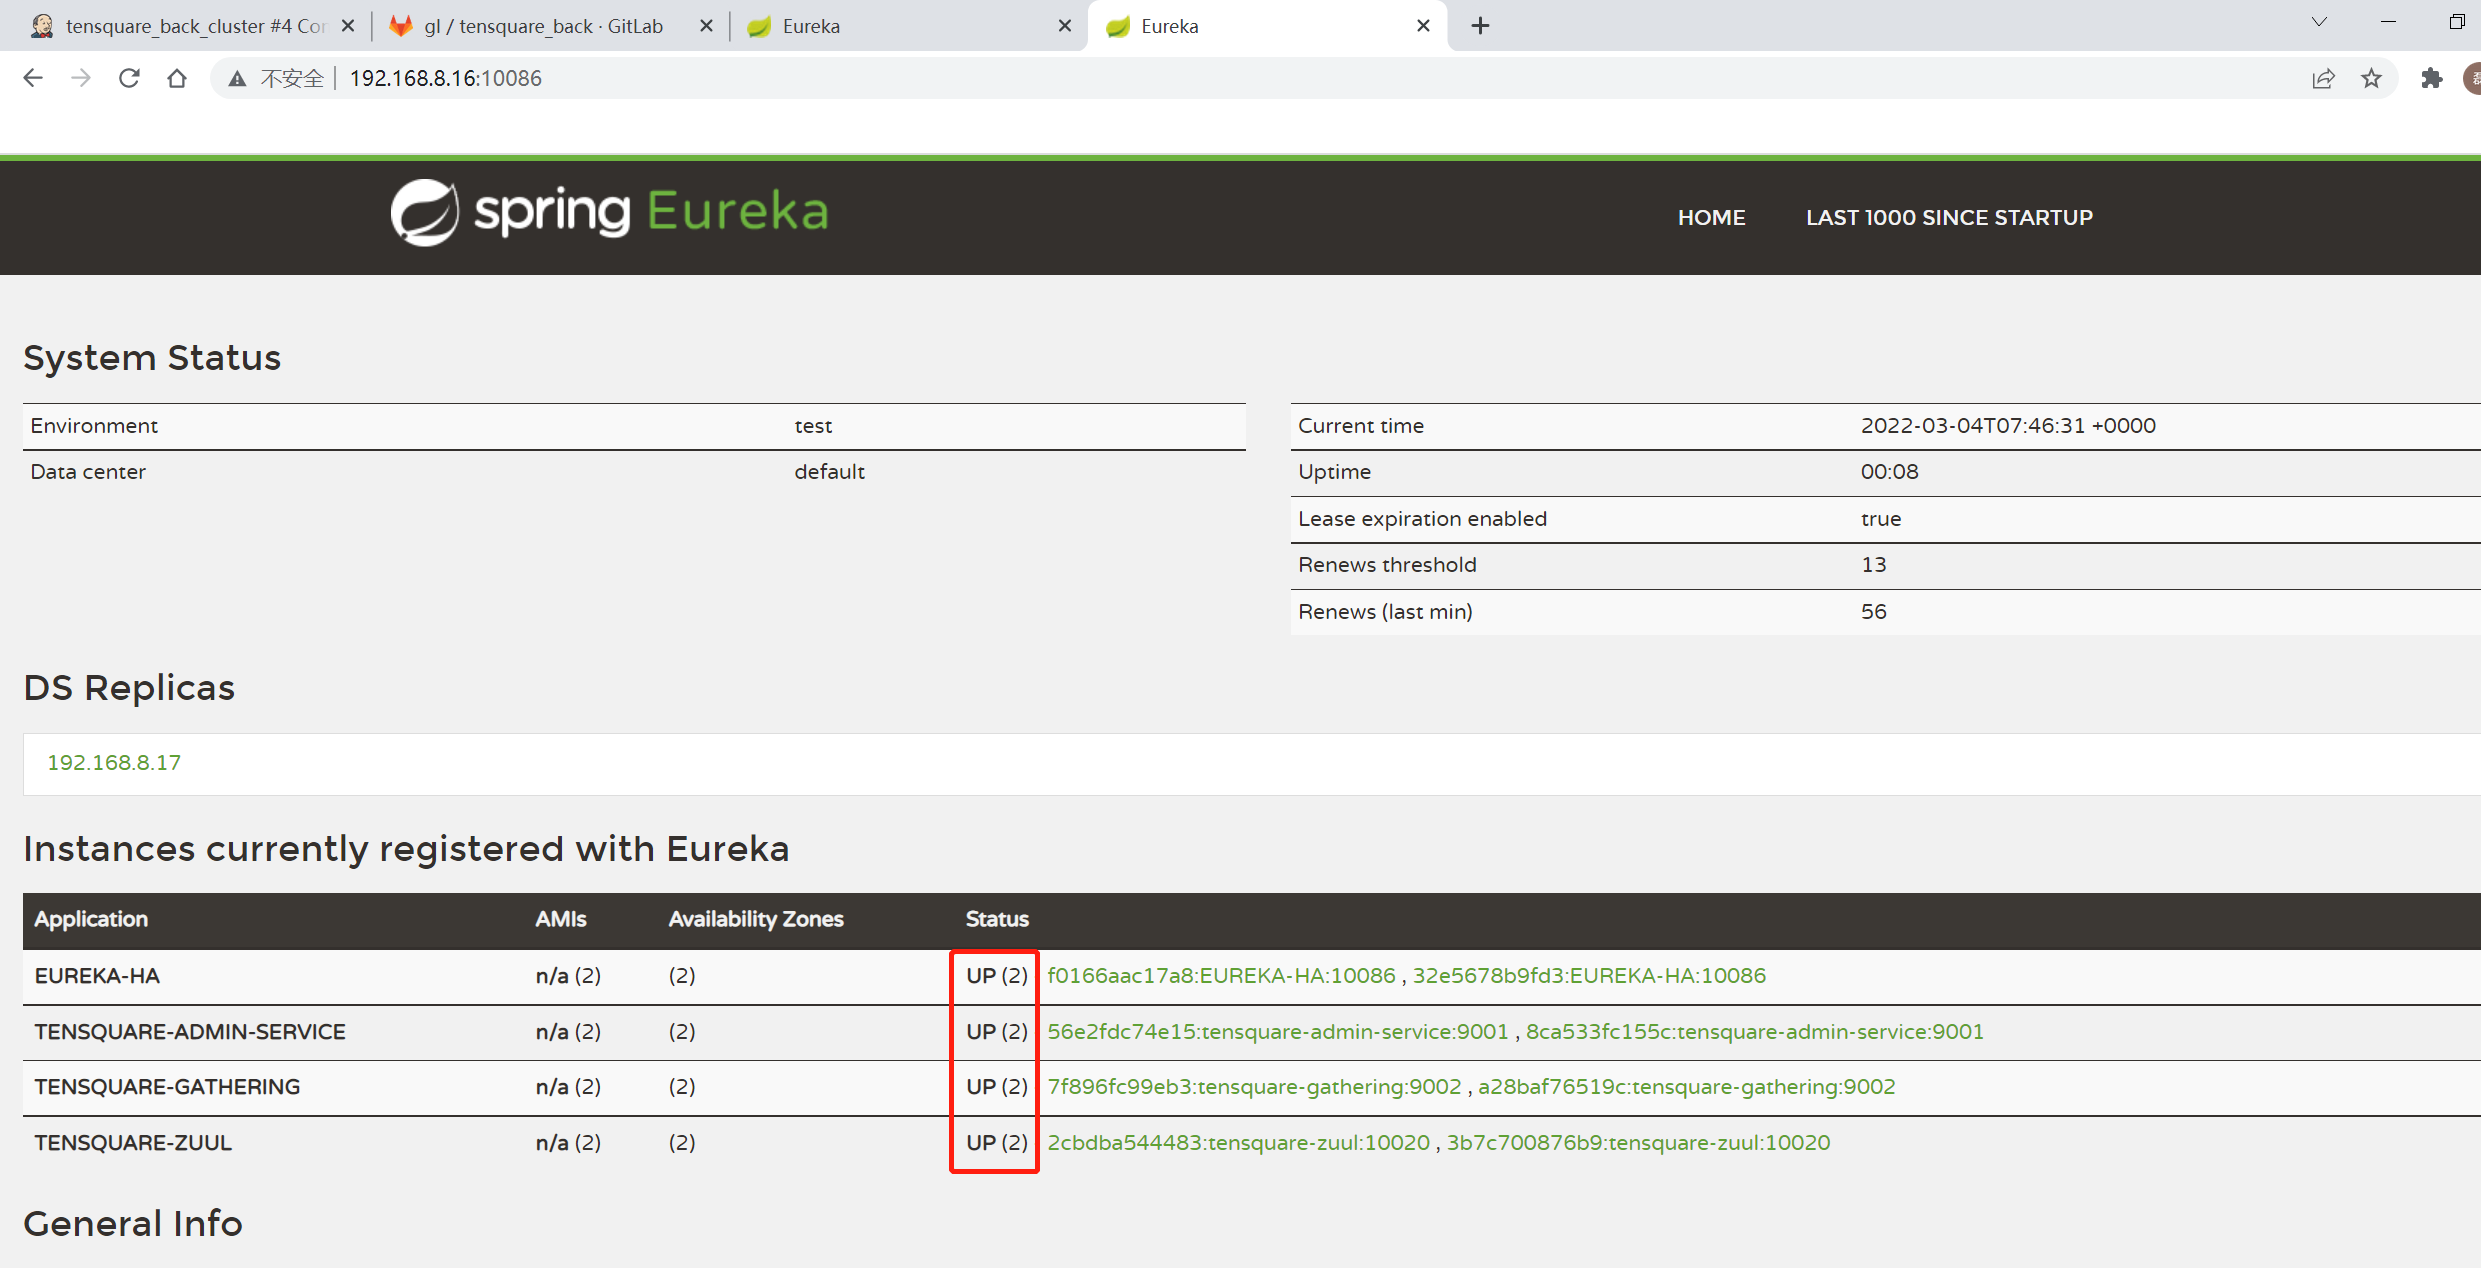Select TENSQUARE-ADMIN-SERVICE application name
This screenshot has height=1268, width=2481.
click(x=190, y=1031)
